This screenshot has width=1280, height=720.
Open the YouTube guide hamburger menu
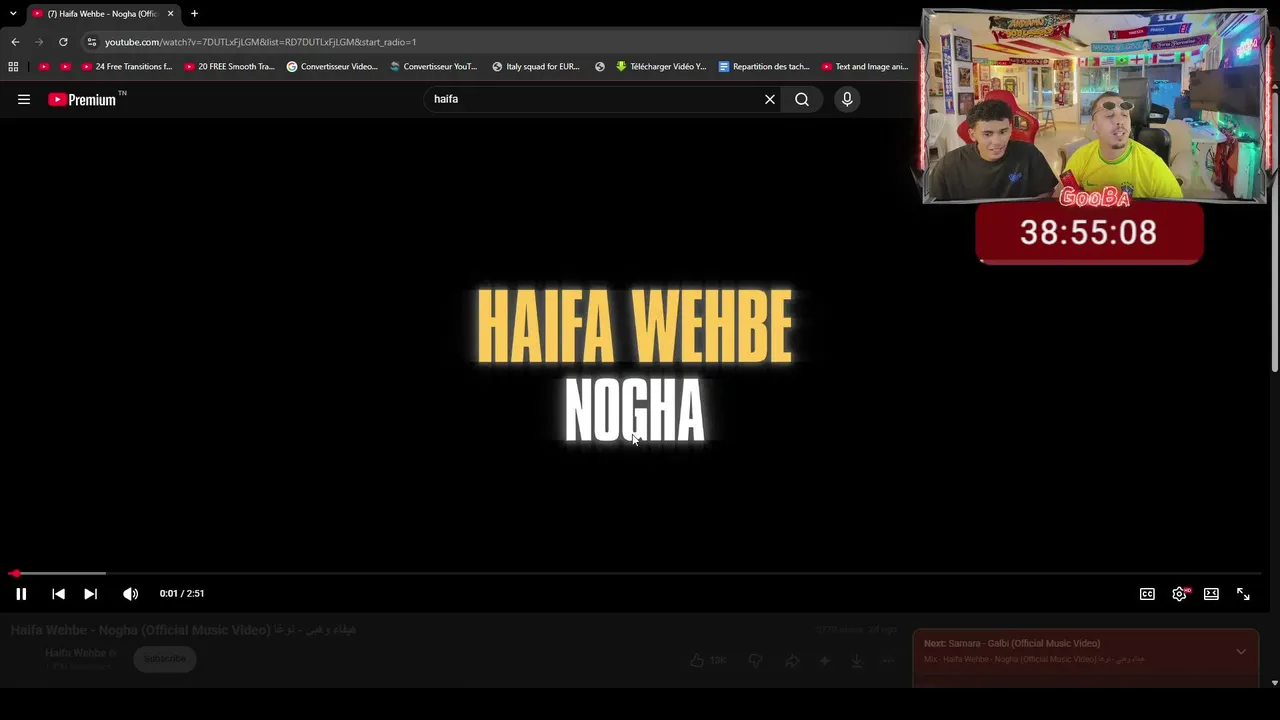tap(24, 99)
